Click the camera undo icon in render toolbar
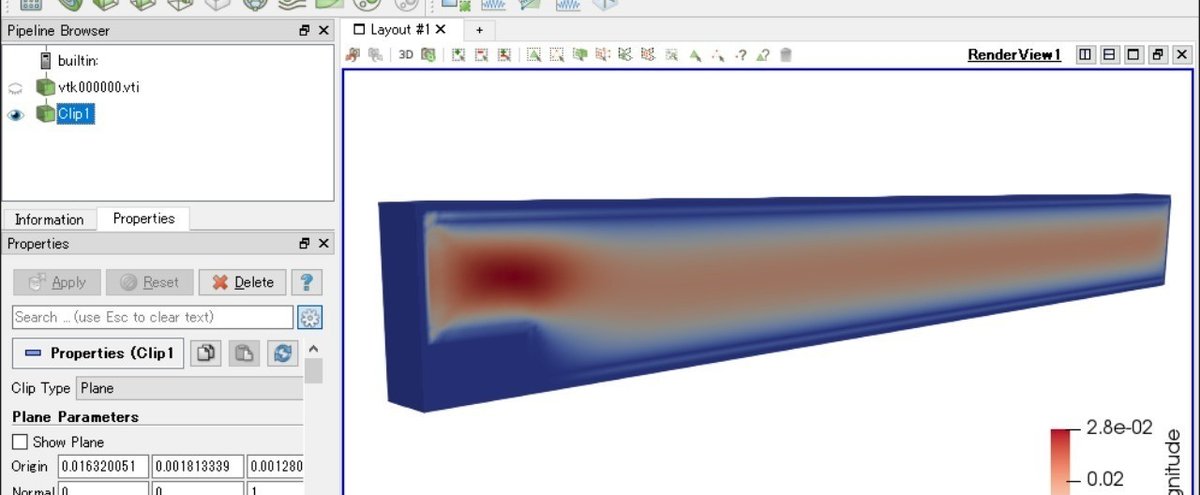 353,55
